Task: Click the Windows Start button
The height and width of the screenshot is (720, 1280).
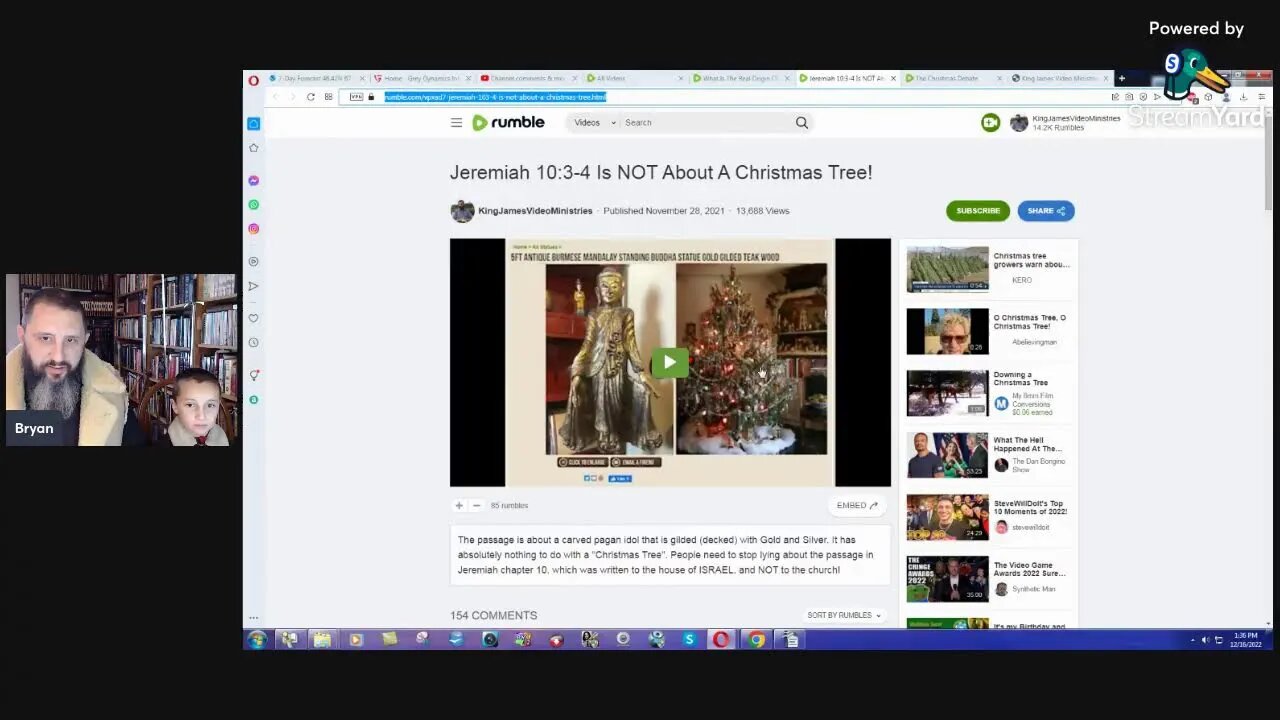Action: (257, 640)
